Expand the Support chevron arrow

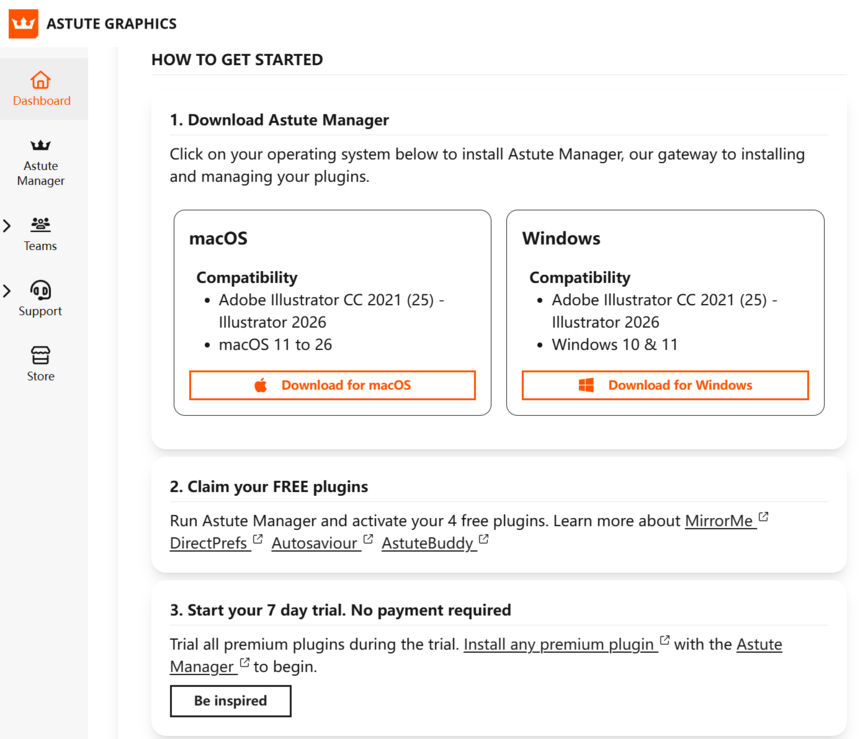pos(7,291)
